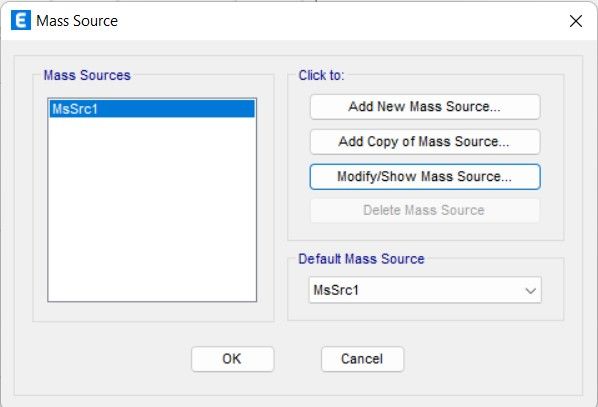Click the Default Mass Source group label
The image size is (598, 407).
(x=361, y=259)
